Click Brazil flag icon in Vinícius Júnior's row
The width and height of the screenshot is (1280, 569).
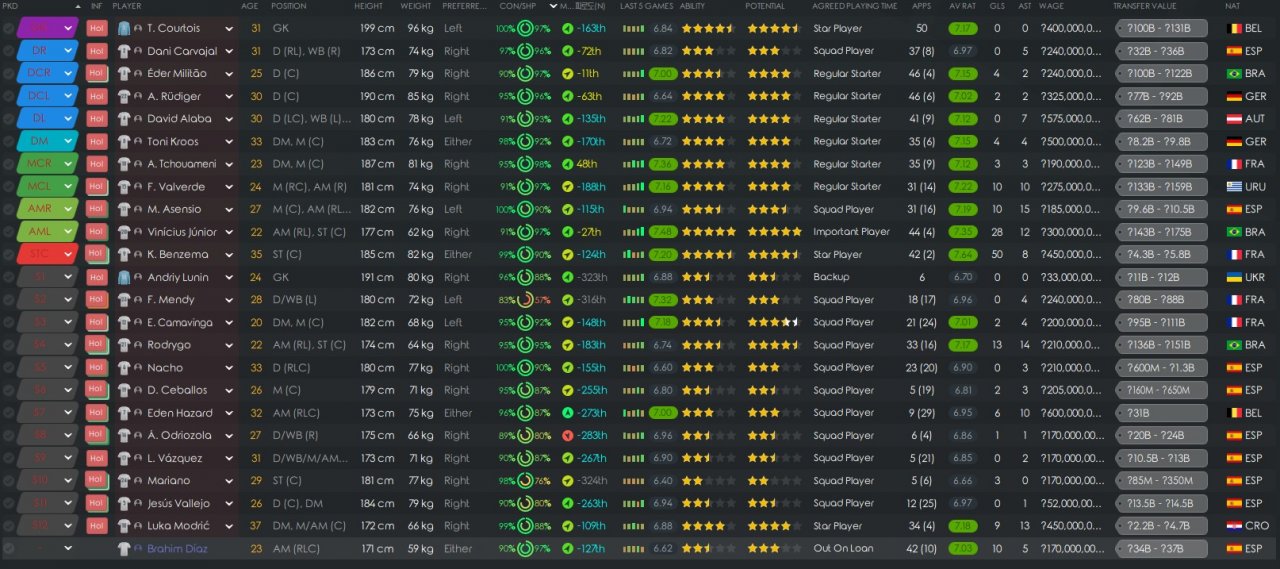click(x=1232, y=232)
